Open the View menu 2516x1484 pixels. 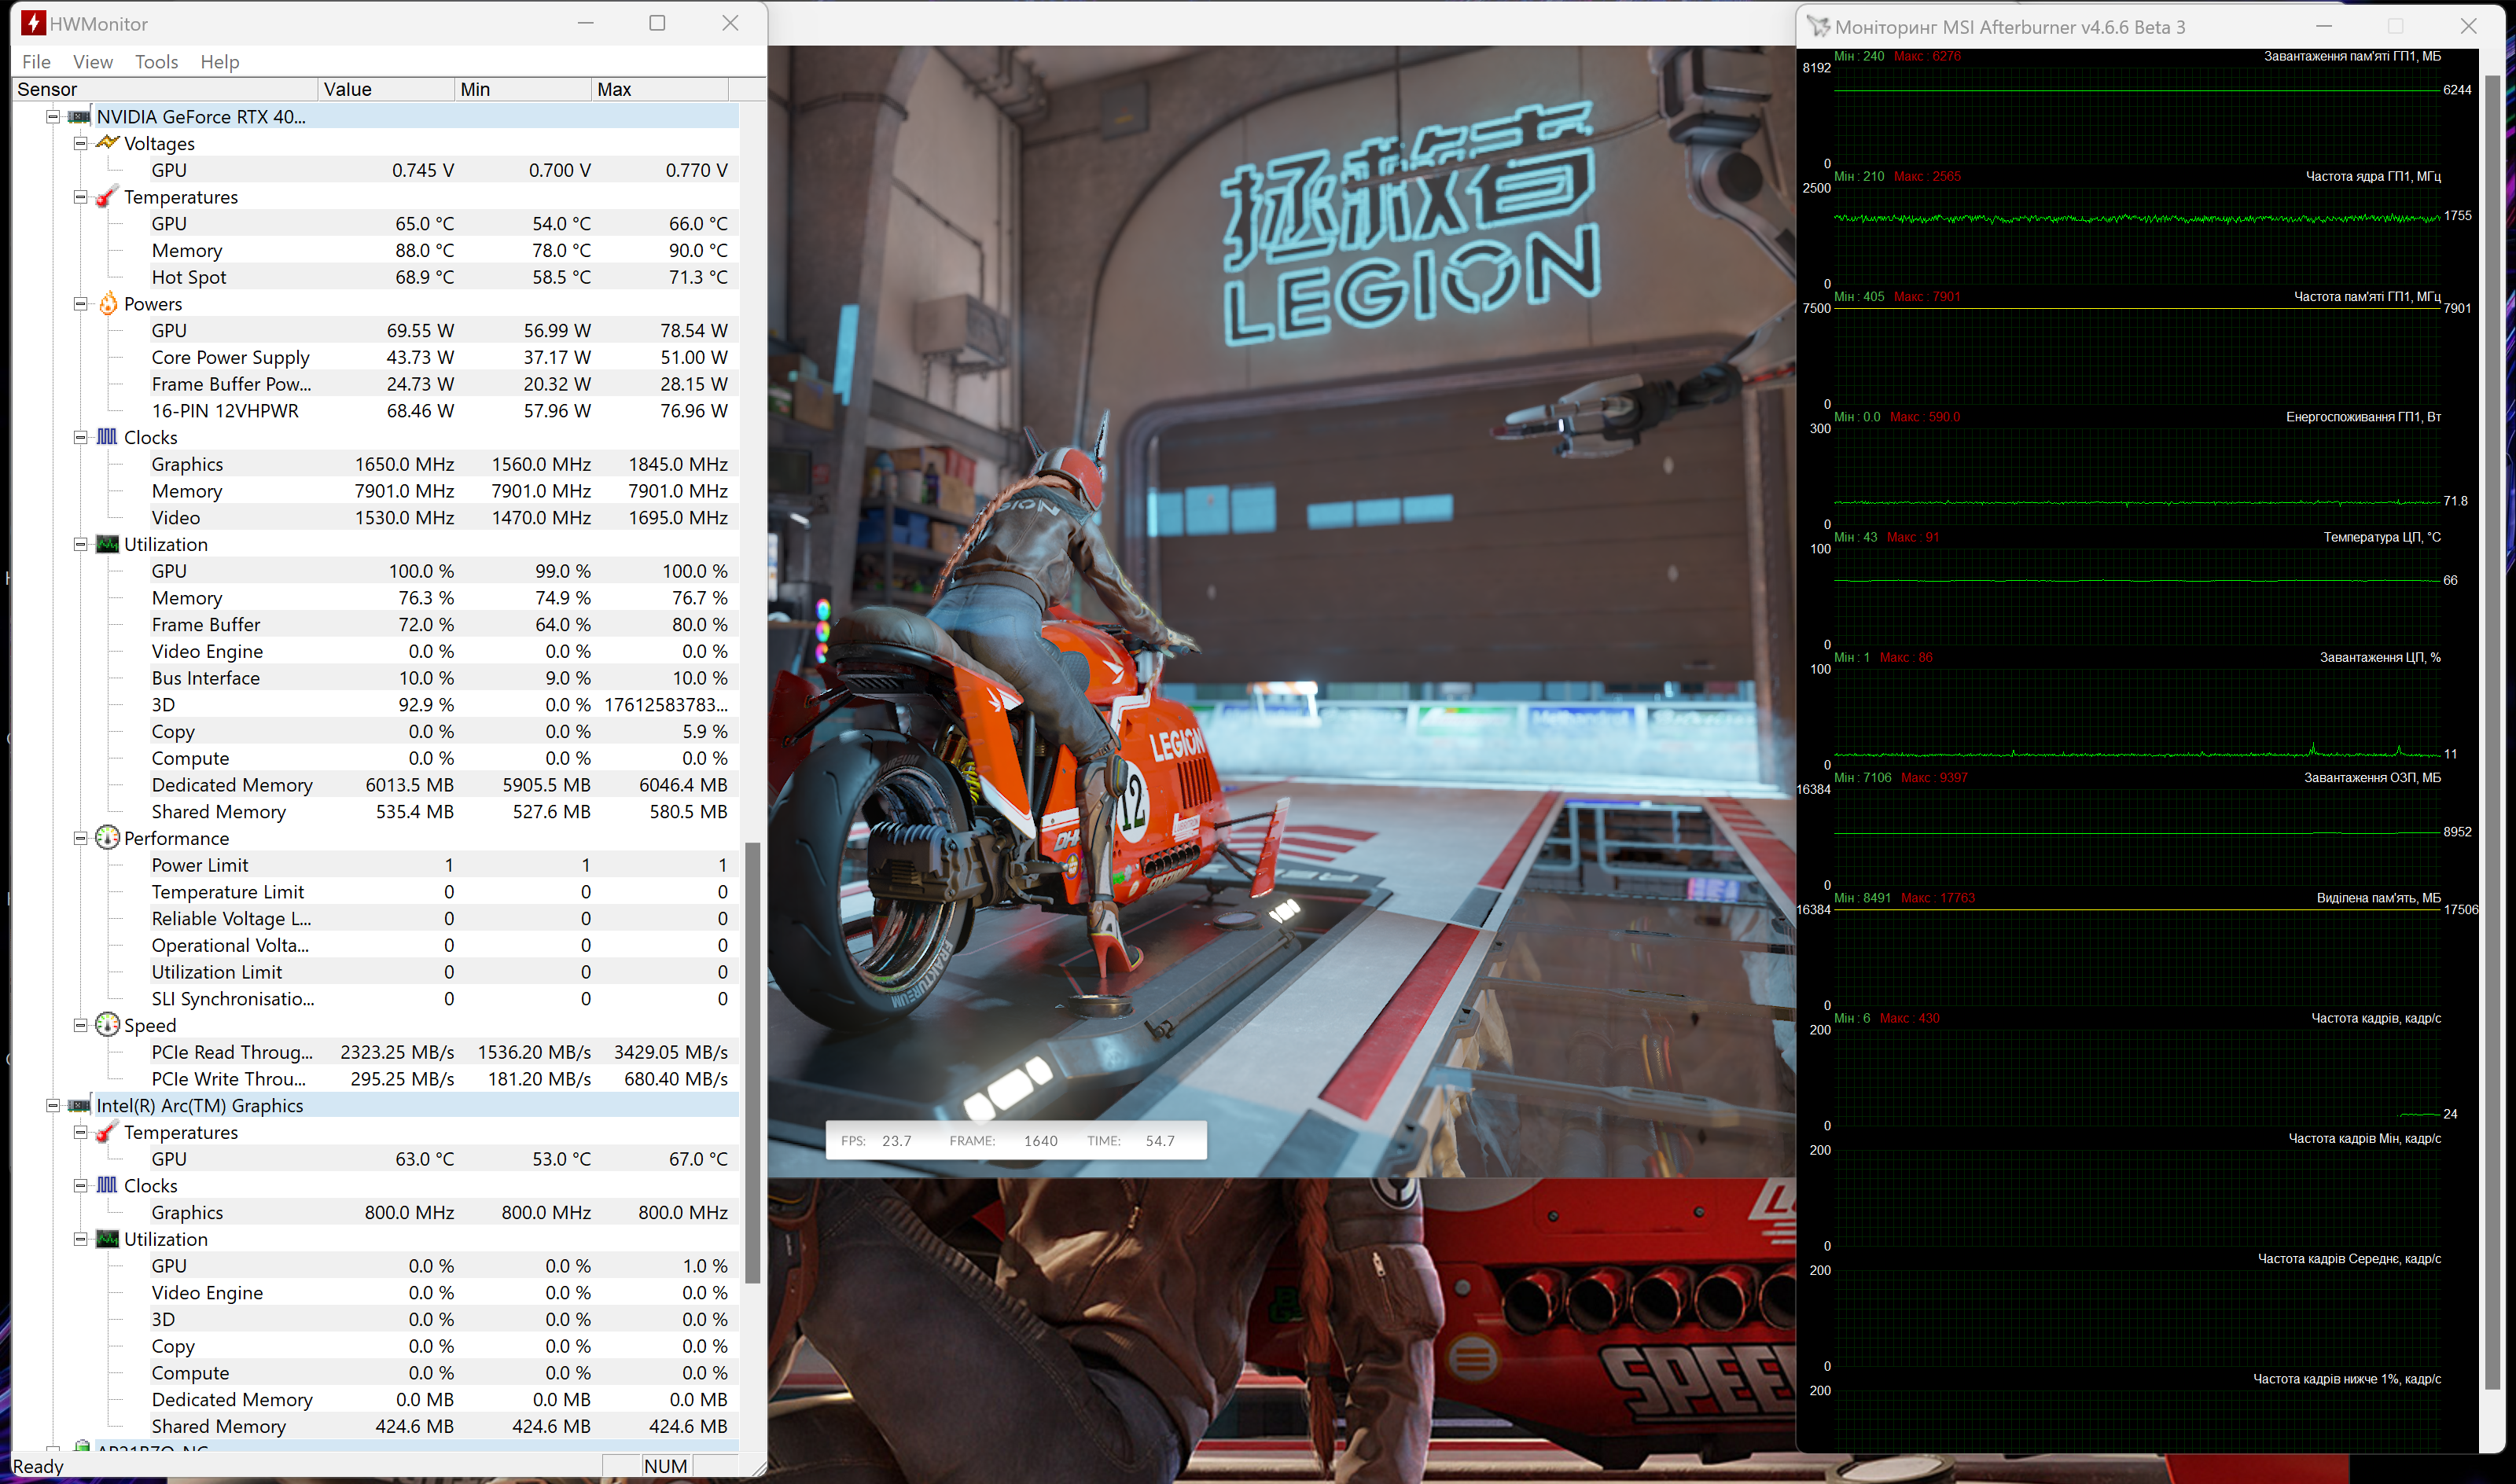[93, 62]
